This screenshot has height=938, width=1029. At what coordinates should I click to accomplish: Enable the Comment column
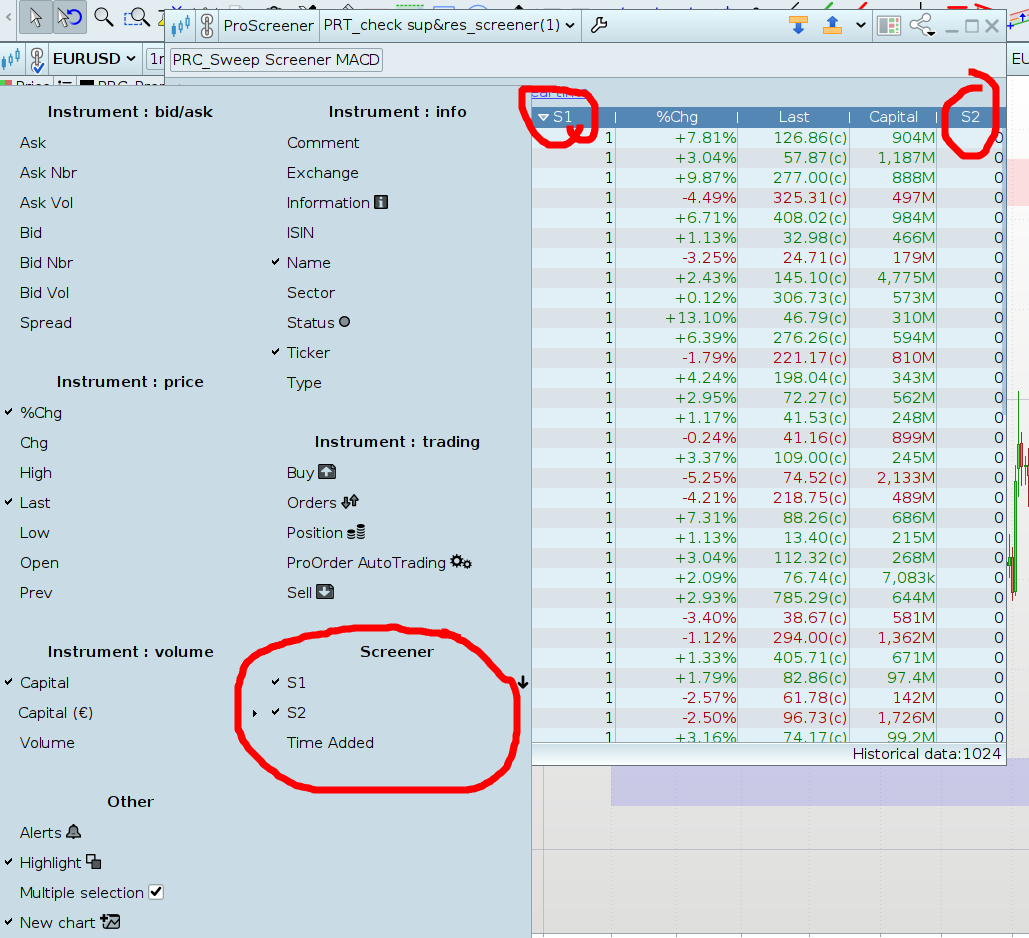323,142
